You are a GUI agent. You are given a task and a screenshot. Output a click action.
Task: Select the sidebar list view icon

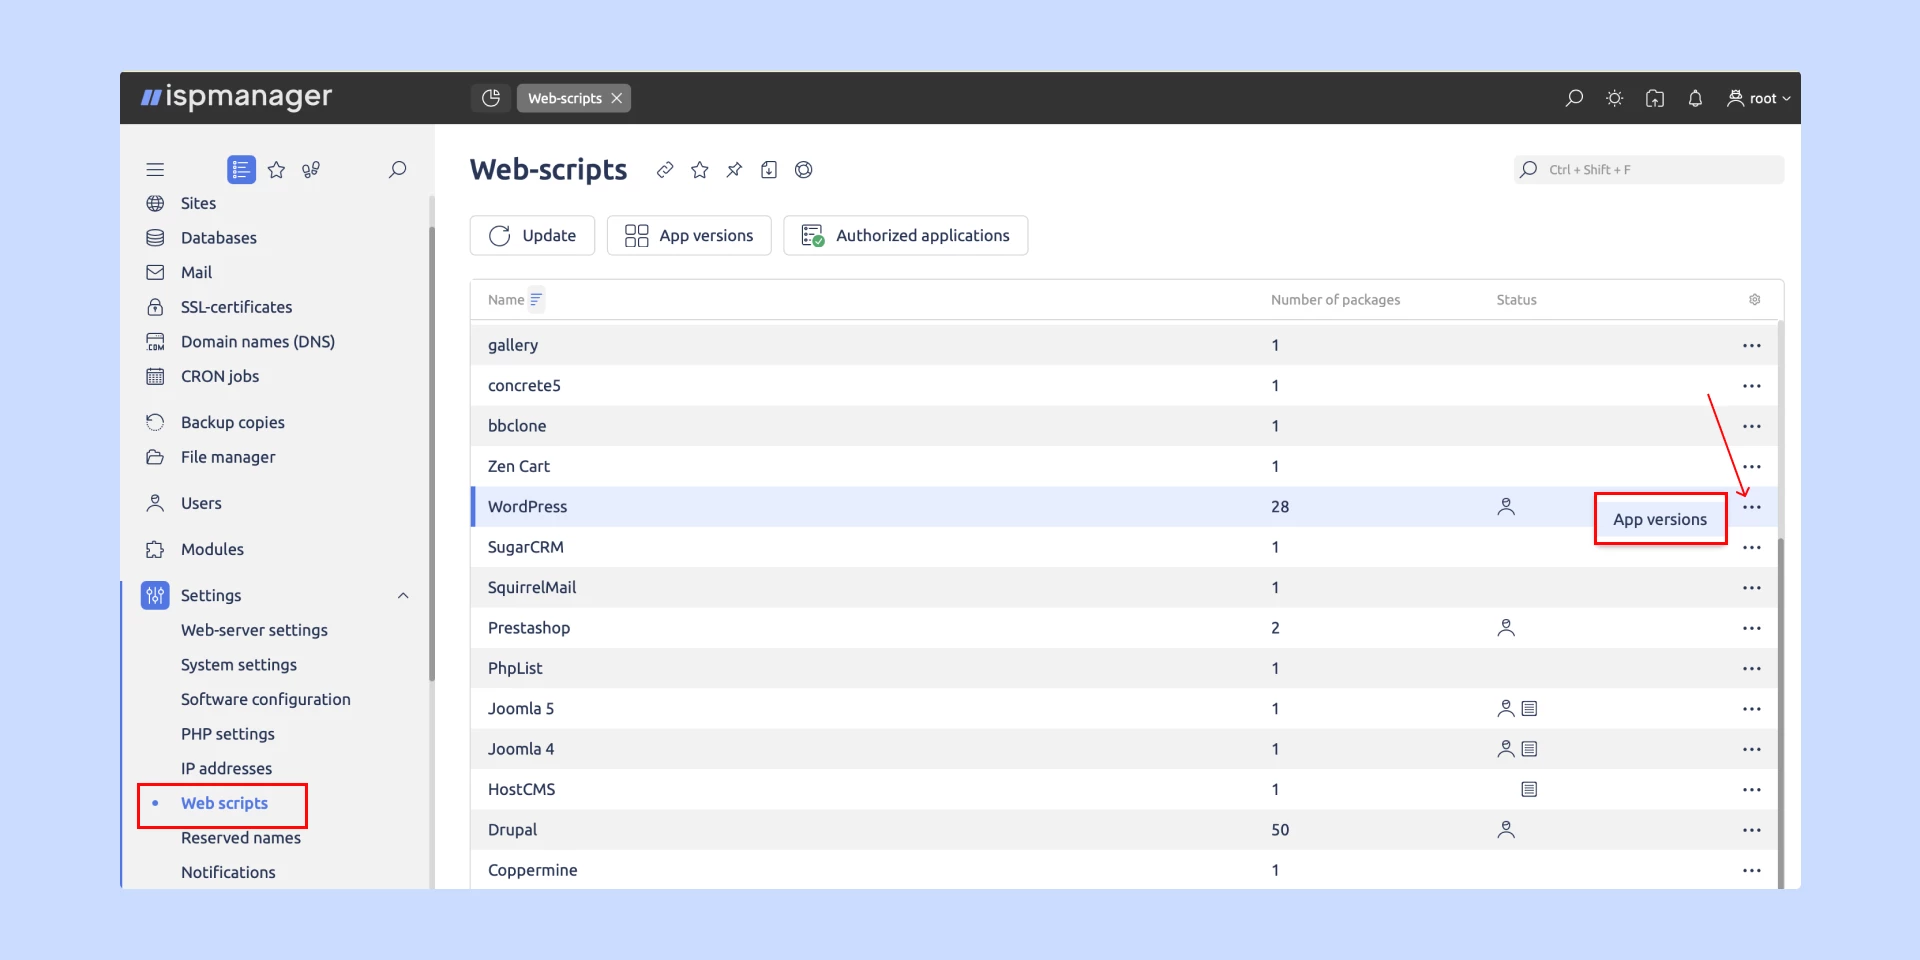(241, 170)
